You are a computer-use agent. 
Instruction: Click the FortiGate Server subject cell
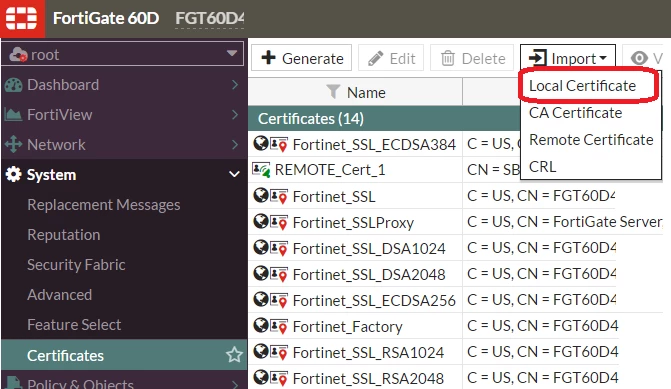[x=565, y=222]
